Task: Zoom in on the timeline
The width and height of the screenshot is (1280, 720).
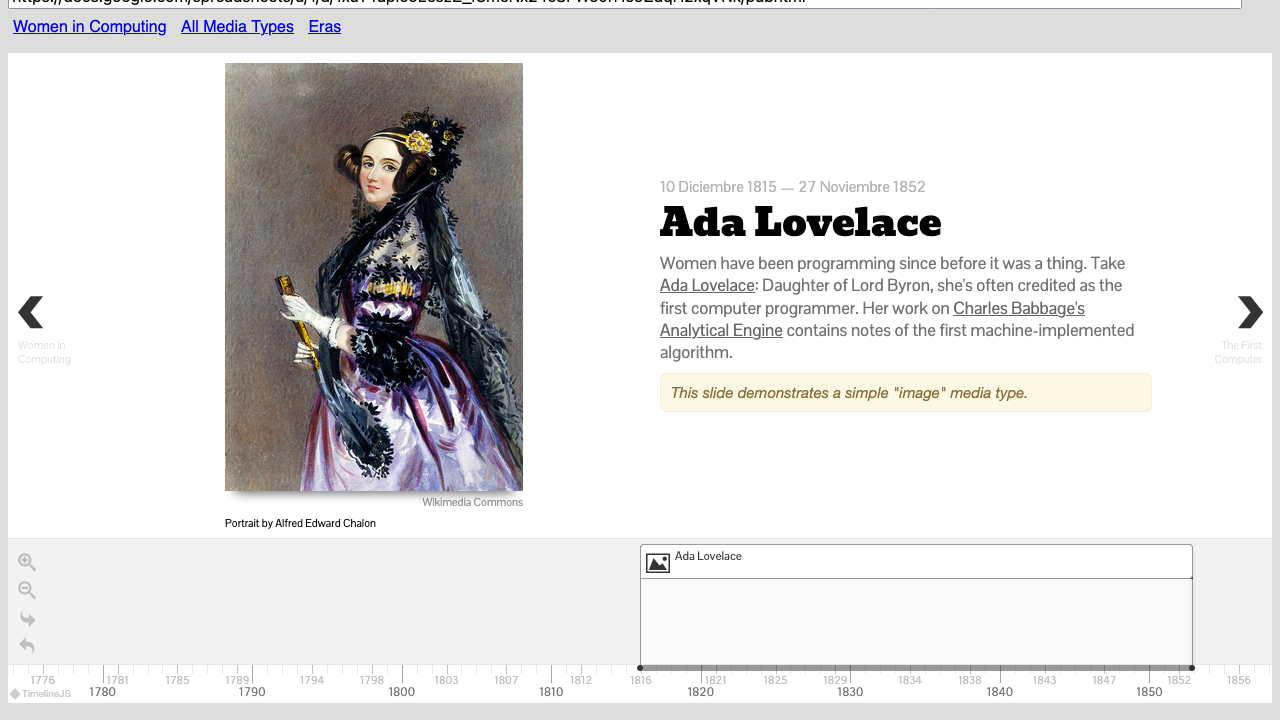Action: [27, 562]
